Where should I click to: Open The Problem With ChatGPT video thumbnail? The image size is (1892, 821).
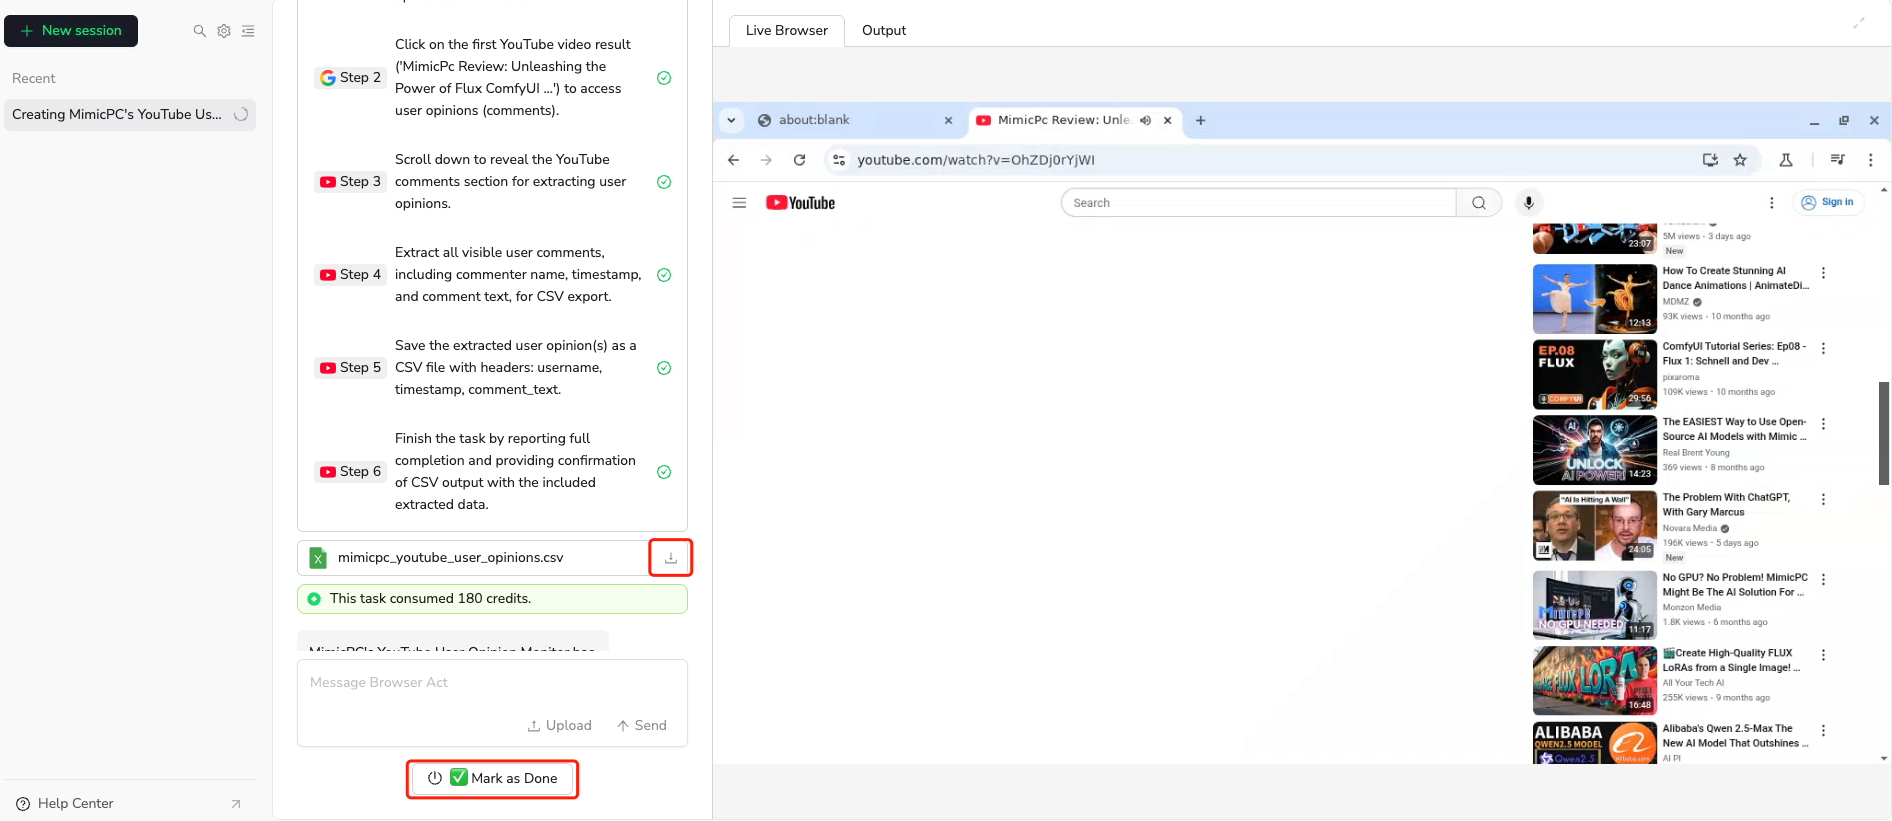coord(1595,526)
